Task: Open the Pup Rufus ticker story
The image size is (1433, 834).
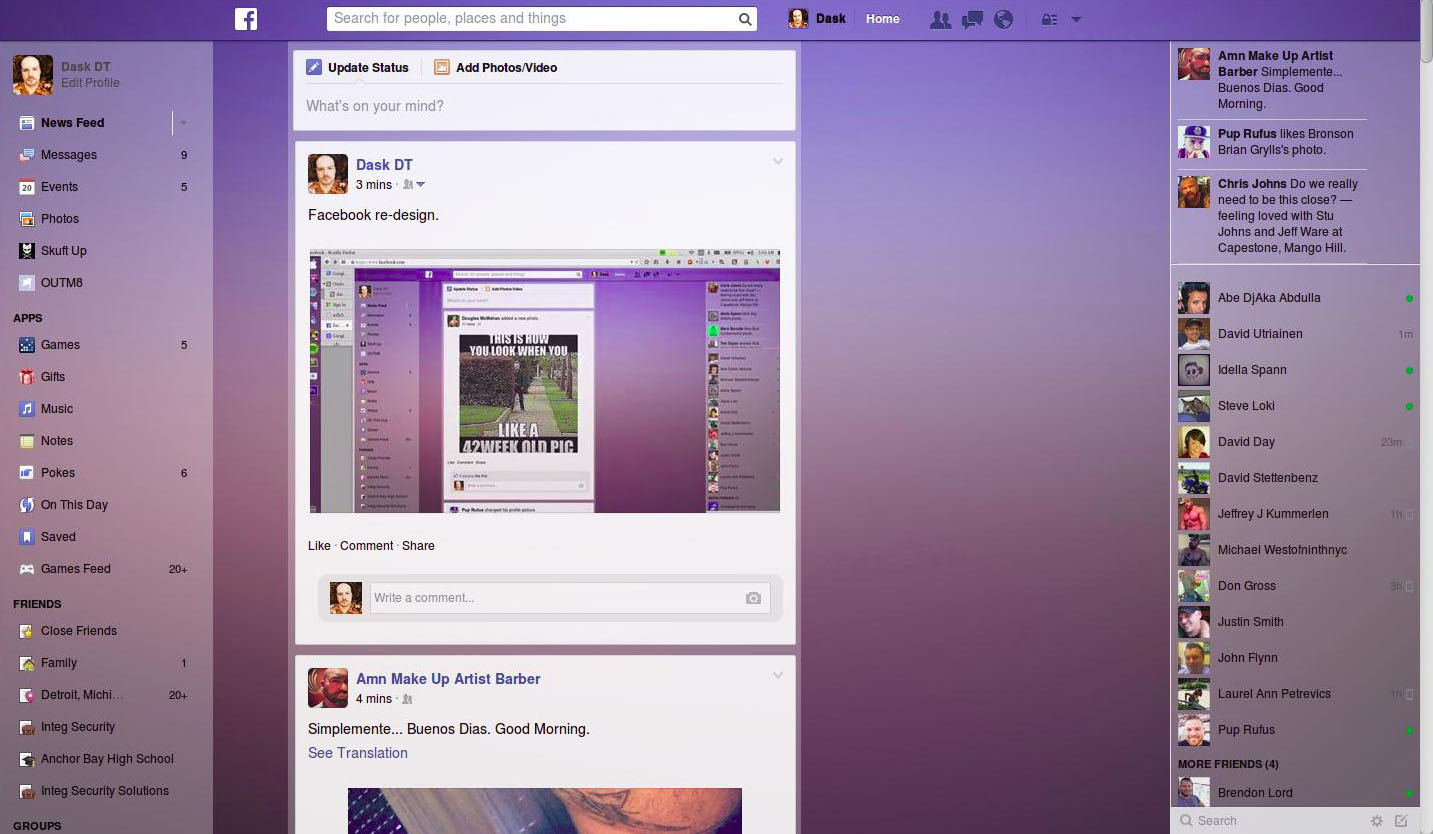Action: [x=1272, y=142]
